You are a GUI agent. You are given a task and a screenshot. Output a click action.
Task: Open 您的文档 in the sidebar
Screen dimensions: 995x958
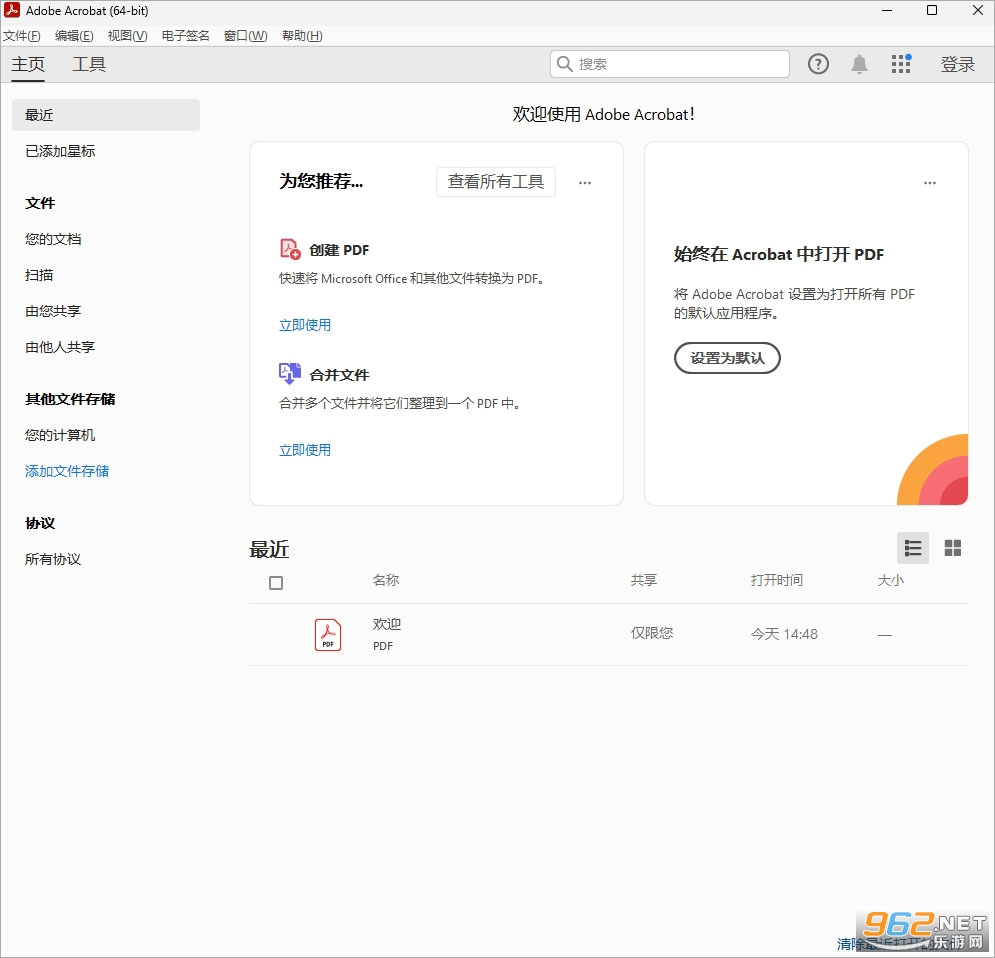click(x=53, y=239)
